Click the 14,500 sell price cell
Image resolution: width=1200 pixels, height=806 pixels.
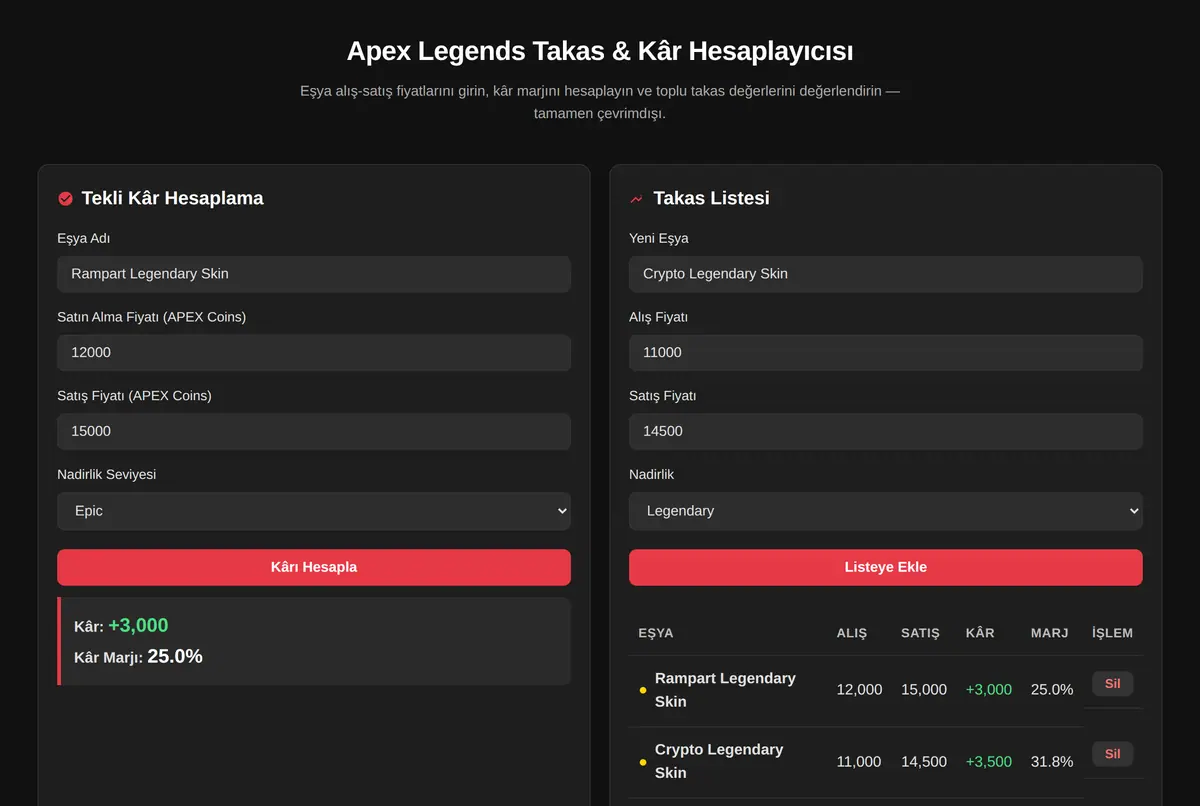point(924,762)
